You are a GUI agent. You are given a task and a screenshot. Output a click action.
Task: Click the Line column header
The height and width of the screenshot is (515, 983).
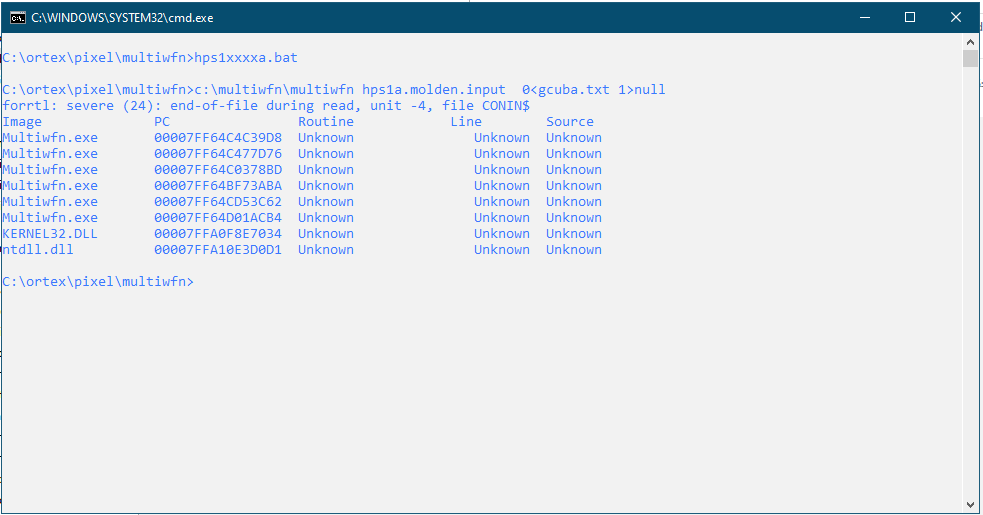click(466, 122)
